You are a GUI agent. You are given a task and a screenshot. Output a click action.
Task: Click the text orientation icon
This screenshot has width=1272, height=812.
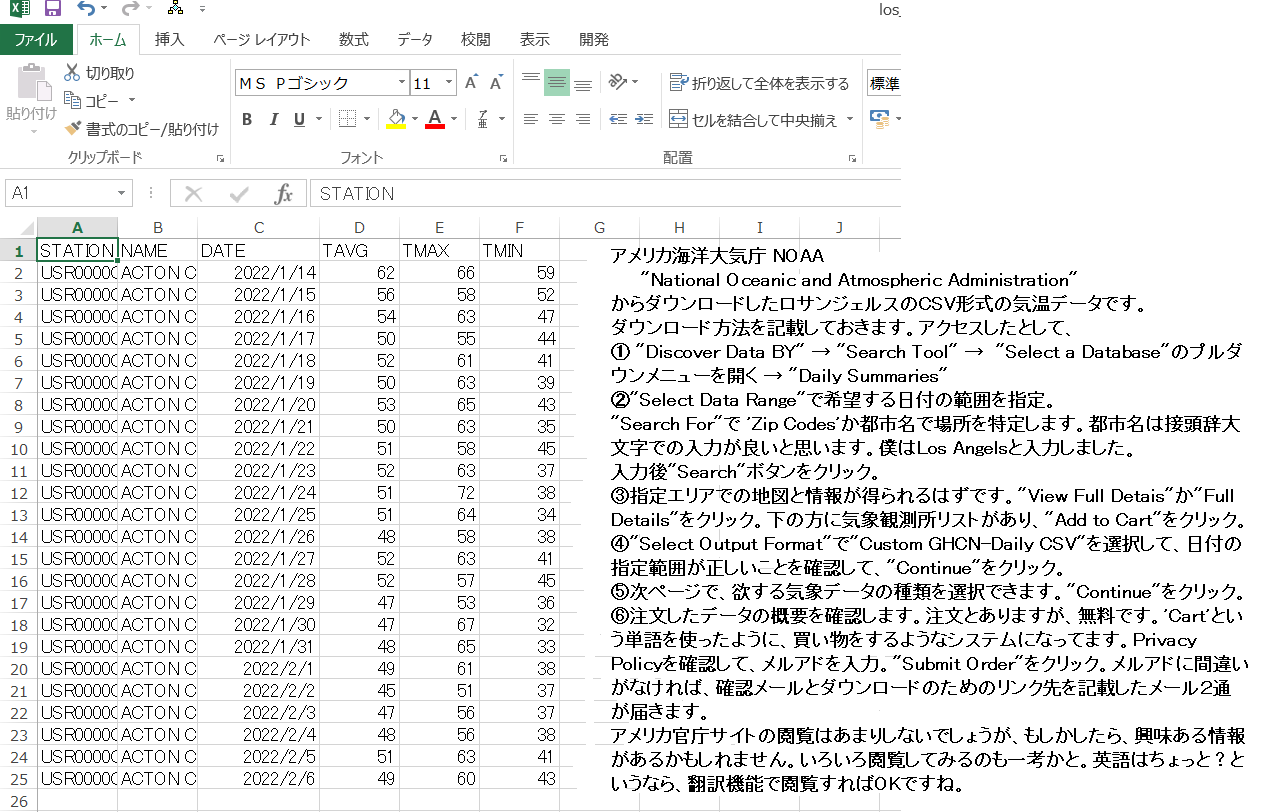coord(618,83)
